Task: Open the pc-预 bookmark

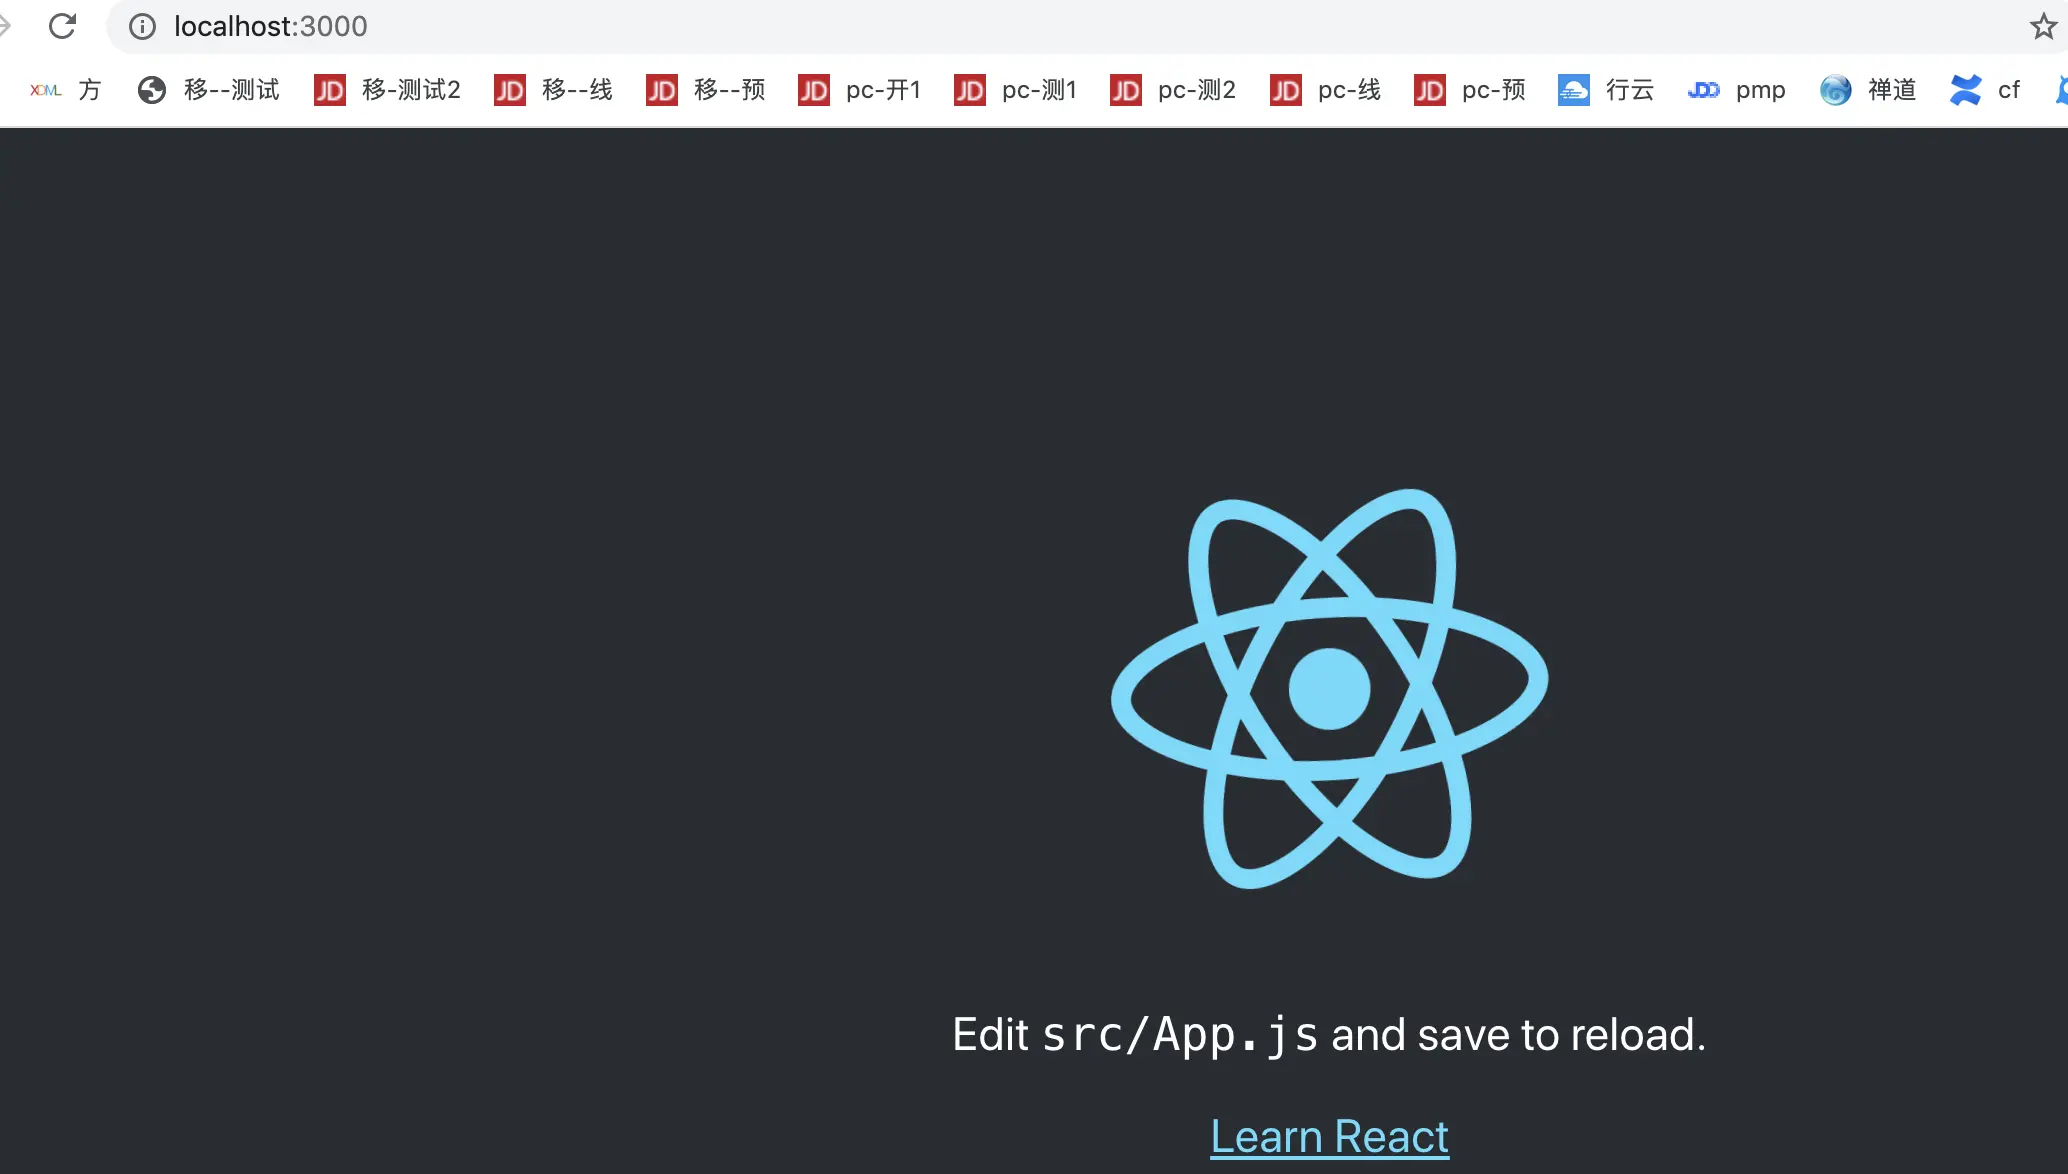Action: [1470, 90]
